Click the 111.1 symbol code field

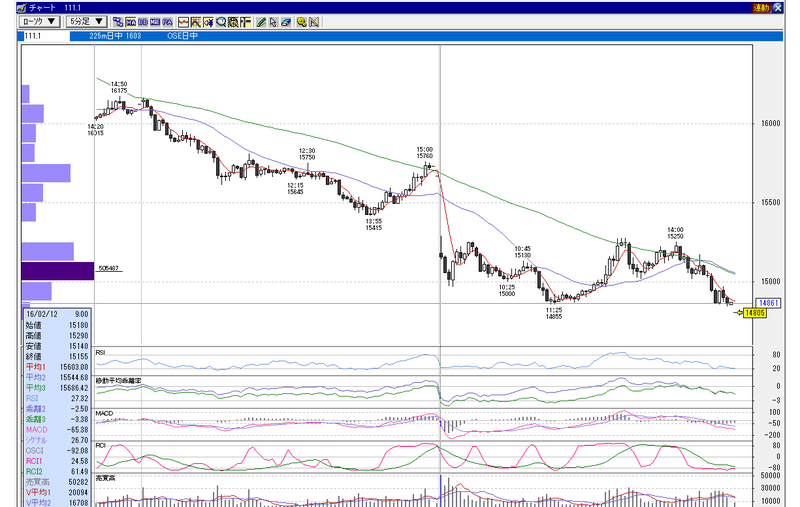(44, 36)
